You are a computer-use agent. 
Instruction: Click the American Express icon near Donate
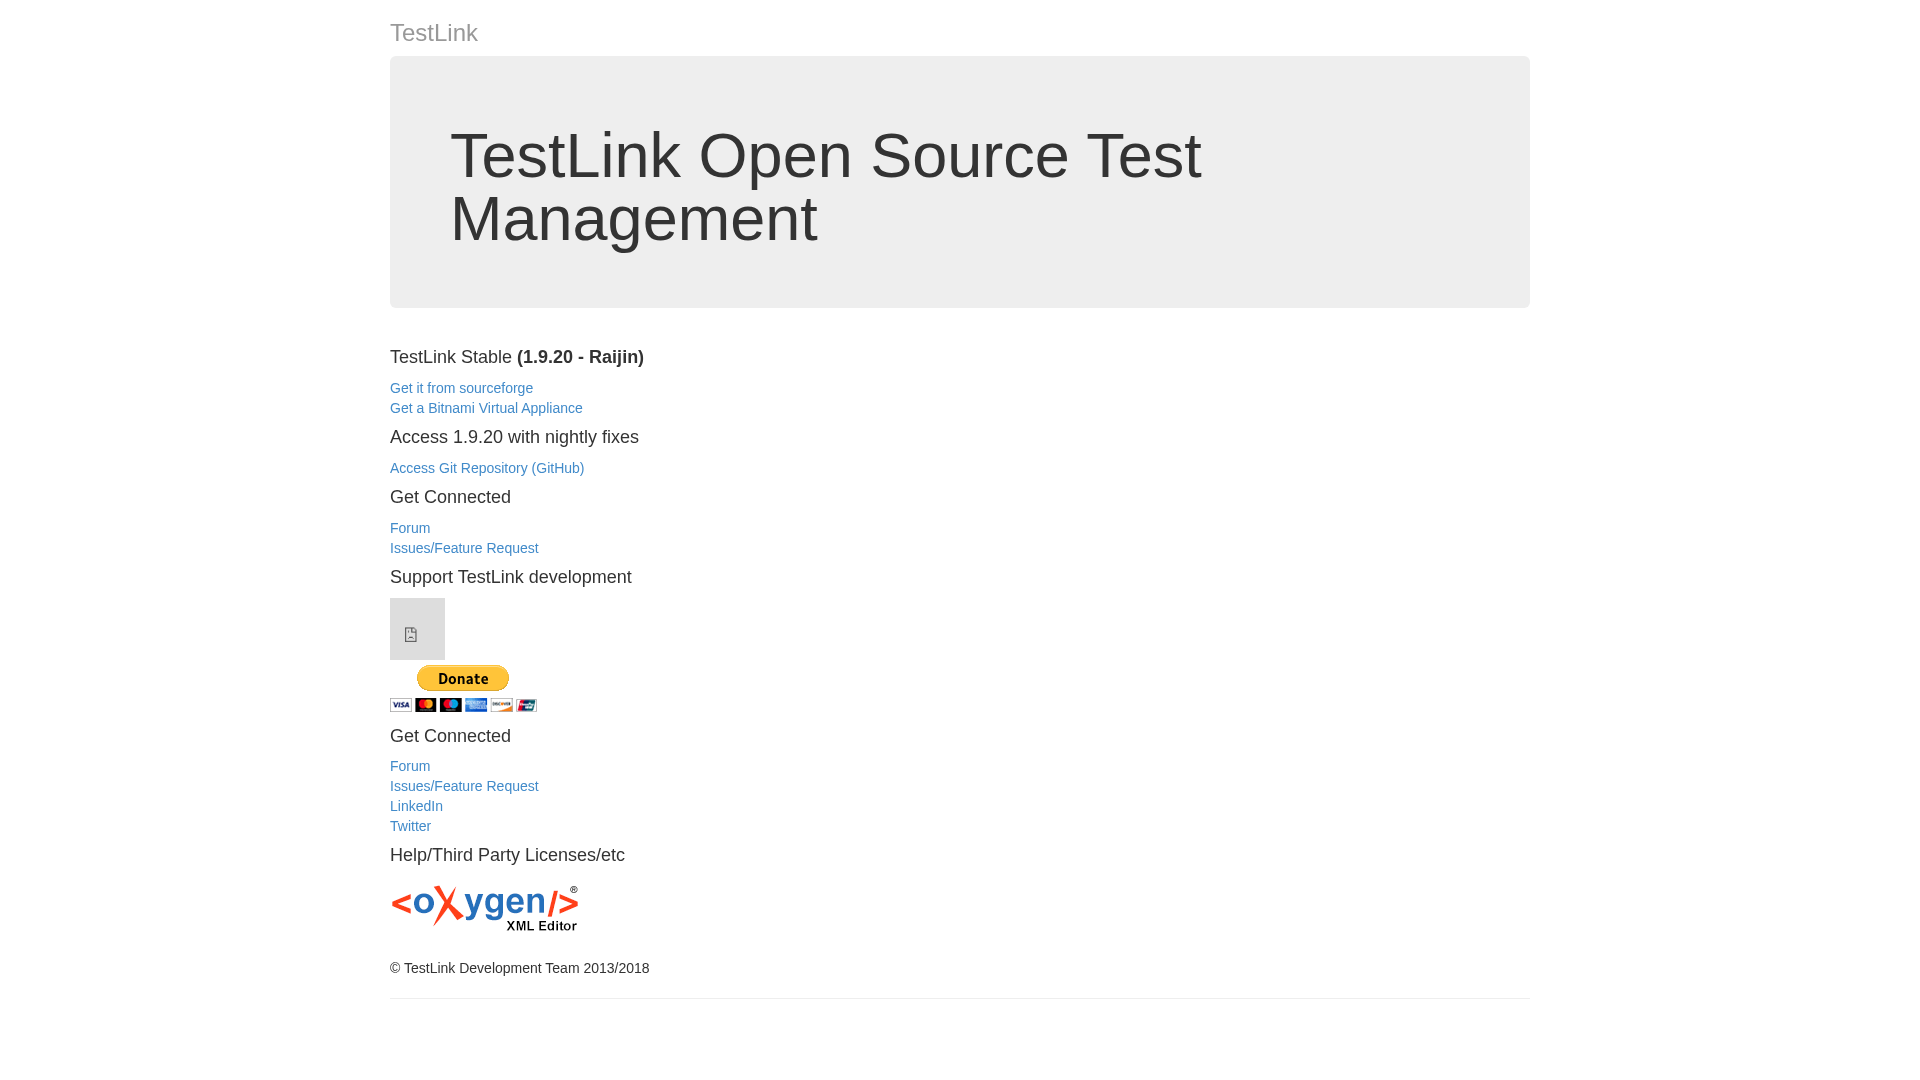(476, 705)
